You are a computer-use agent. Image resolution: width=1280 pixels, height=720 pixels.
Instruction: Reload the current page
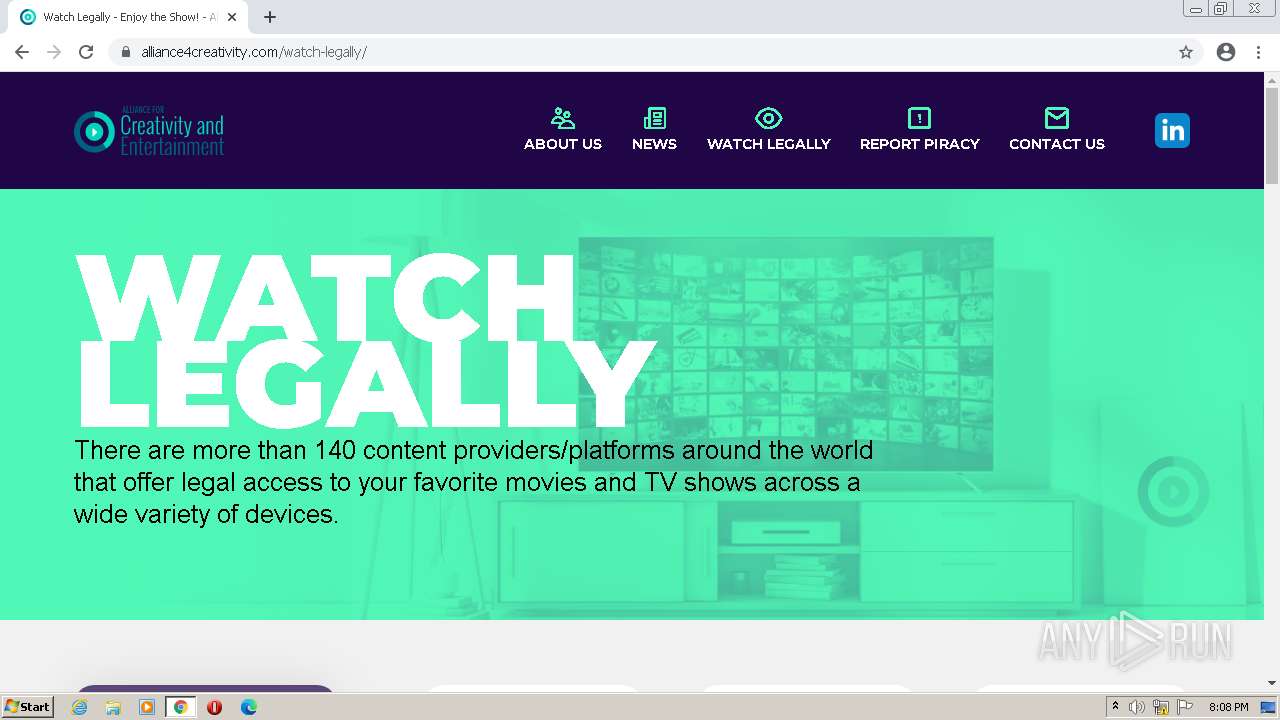coord(86,52)
